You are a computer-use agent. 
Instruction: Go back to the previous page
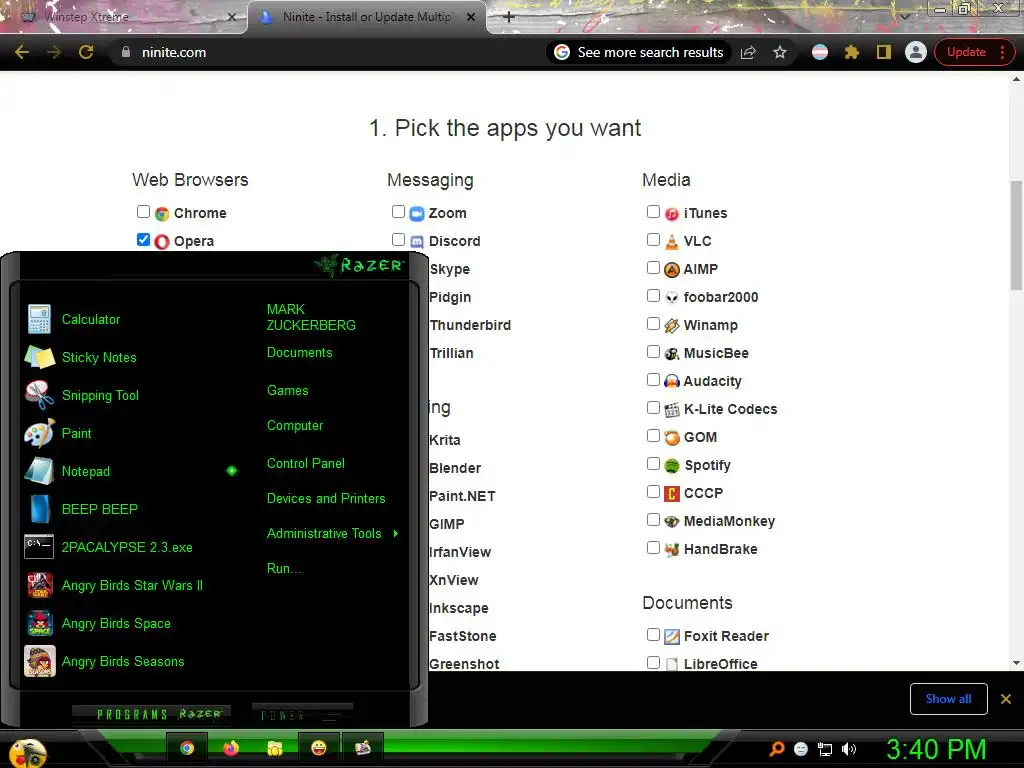pyautogui.click(x=22, y=52)
